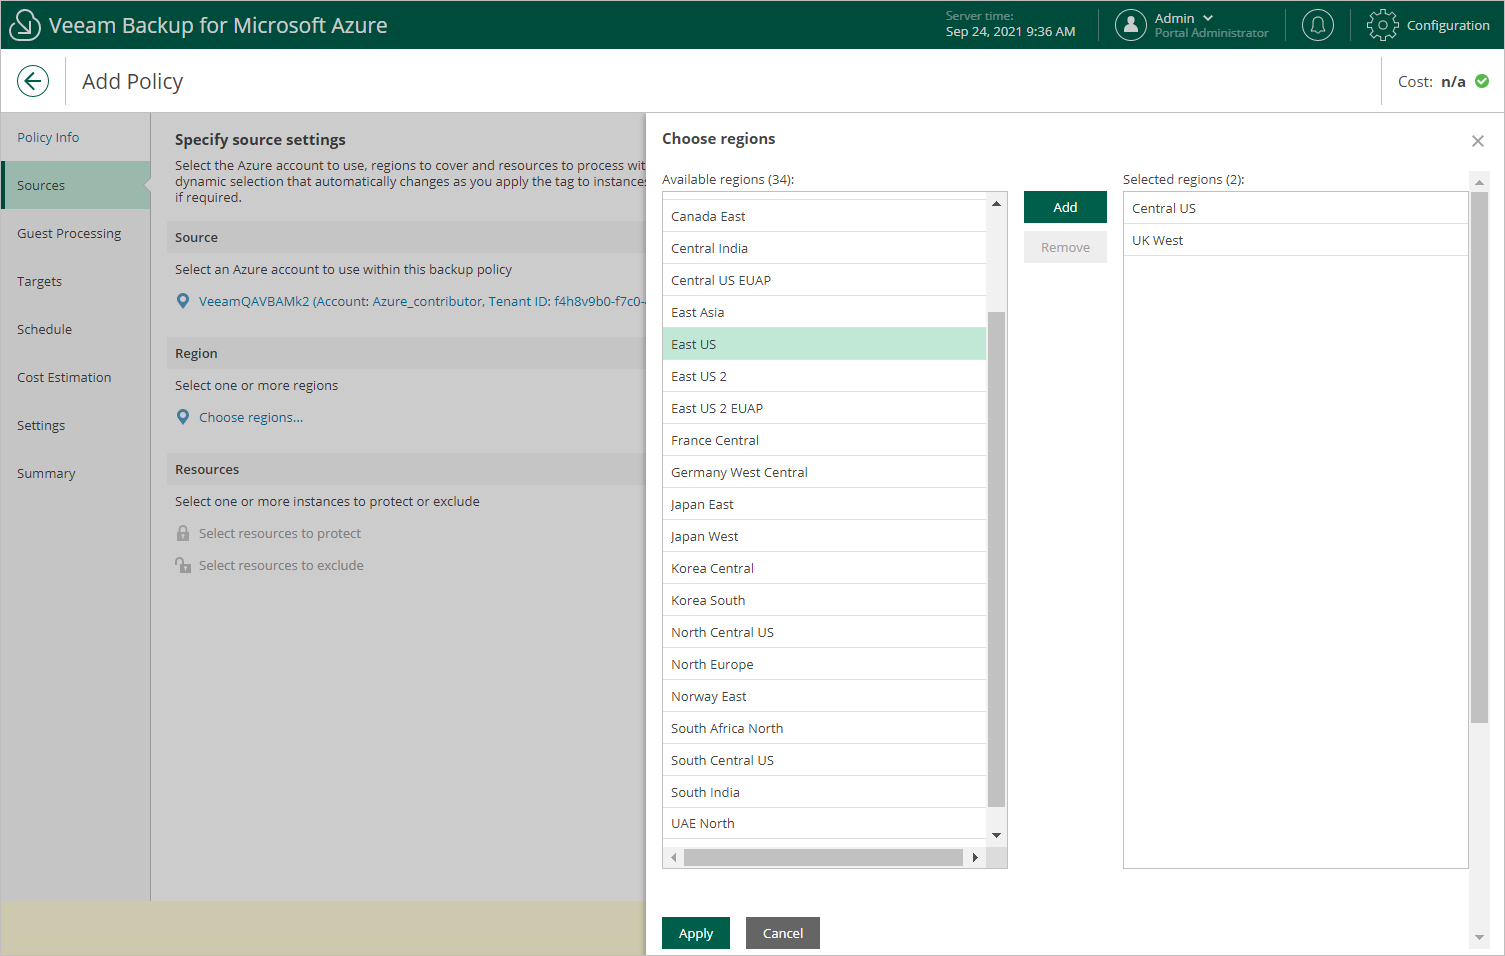The width and height of the screenshot is (1505, 956).
Task: Click the Add button
Action: click(1065, 207)
